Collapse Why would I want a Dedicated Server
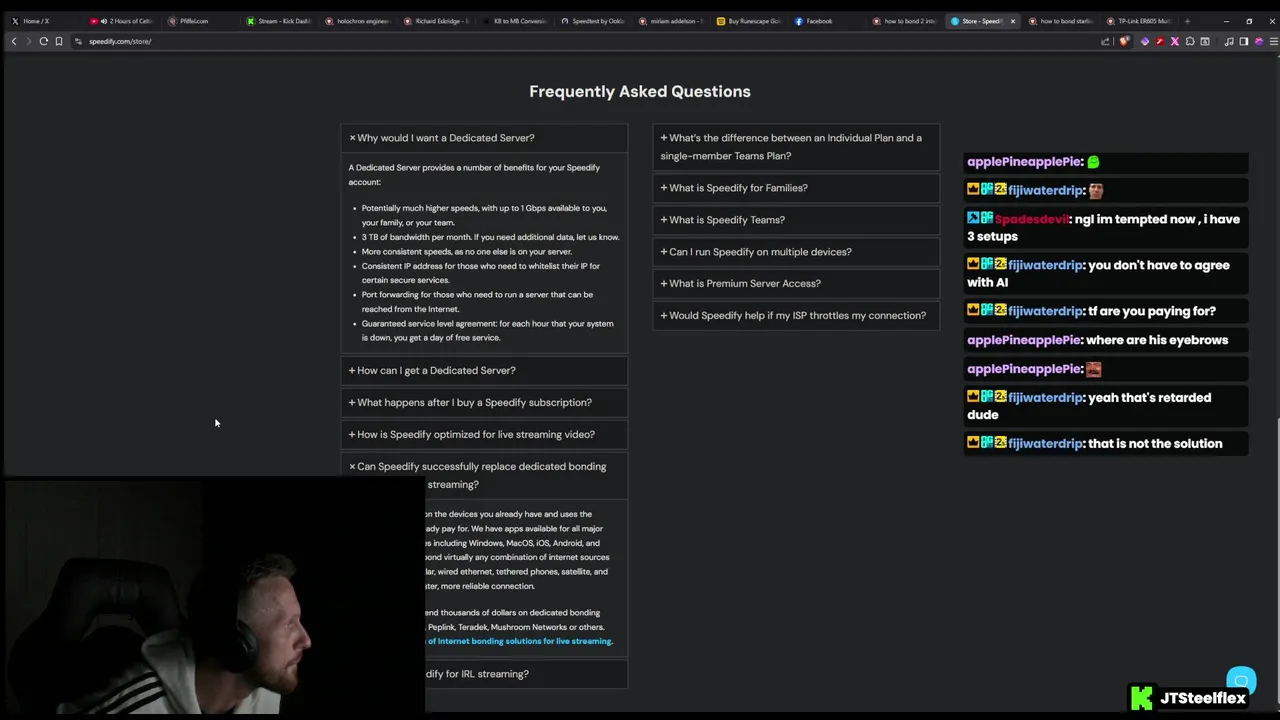The width and height of the screenshot is (1280, 720). 484,138
